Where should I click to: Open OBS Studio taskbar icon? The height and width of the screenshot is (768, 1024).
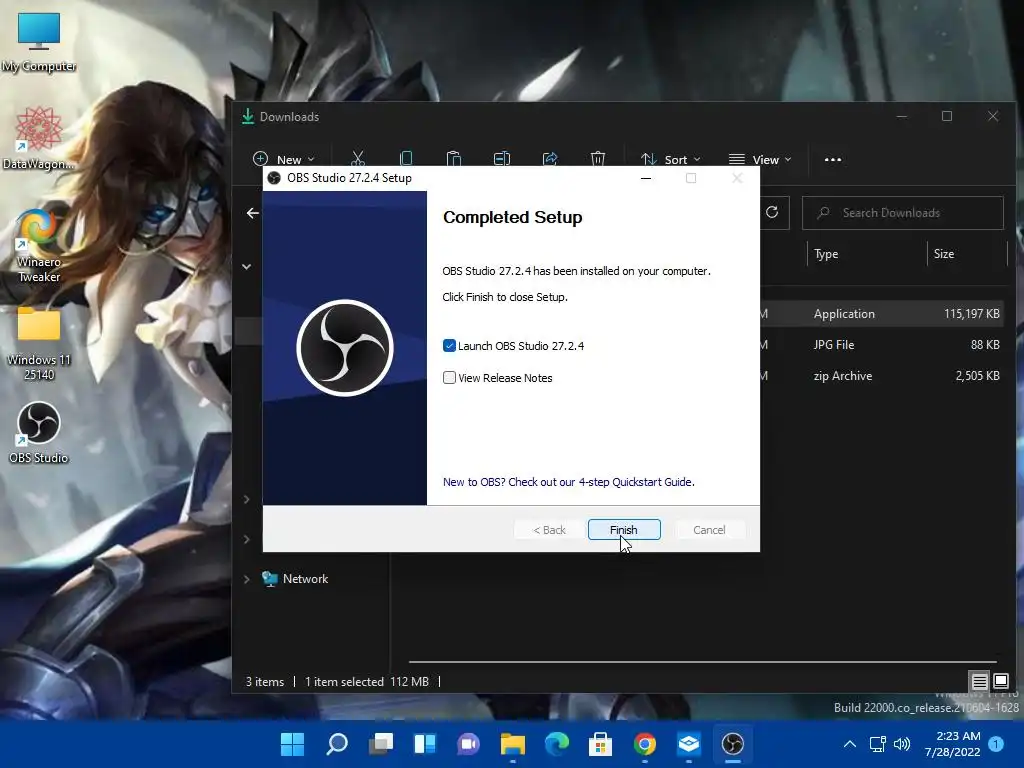[732, 744]
